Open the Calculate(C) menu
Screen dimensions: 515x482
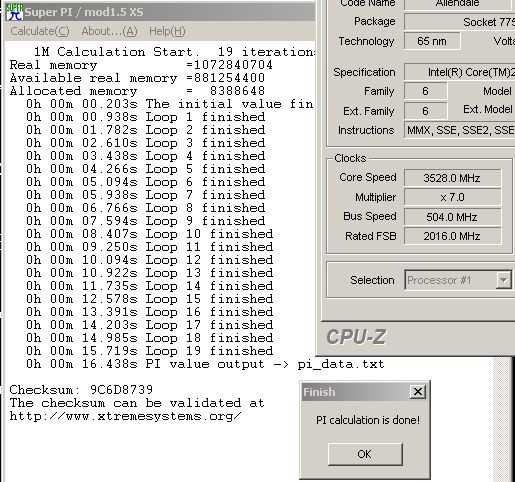click(x=40, y=31)
